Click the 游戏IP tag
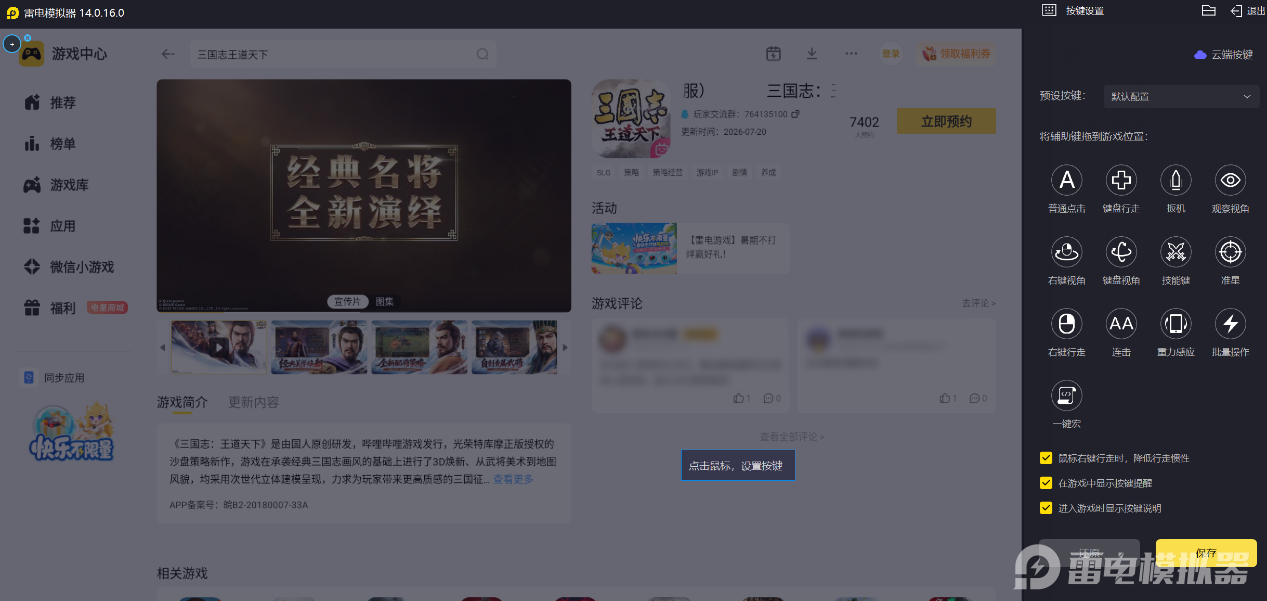Screen dimensions: 1267x601 coord(707,172)
